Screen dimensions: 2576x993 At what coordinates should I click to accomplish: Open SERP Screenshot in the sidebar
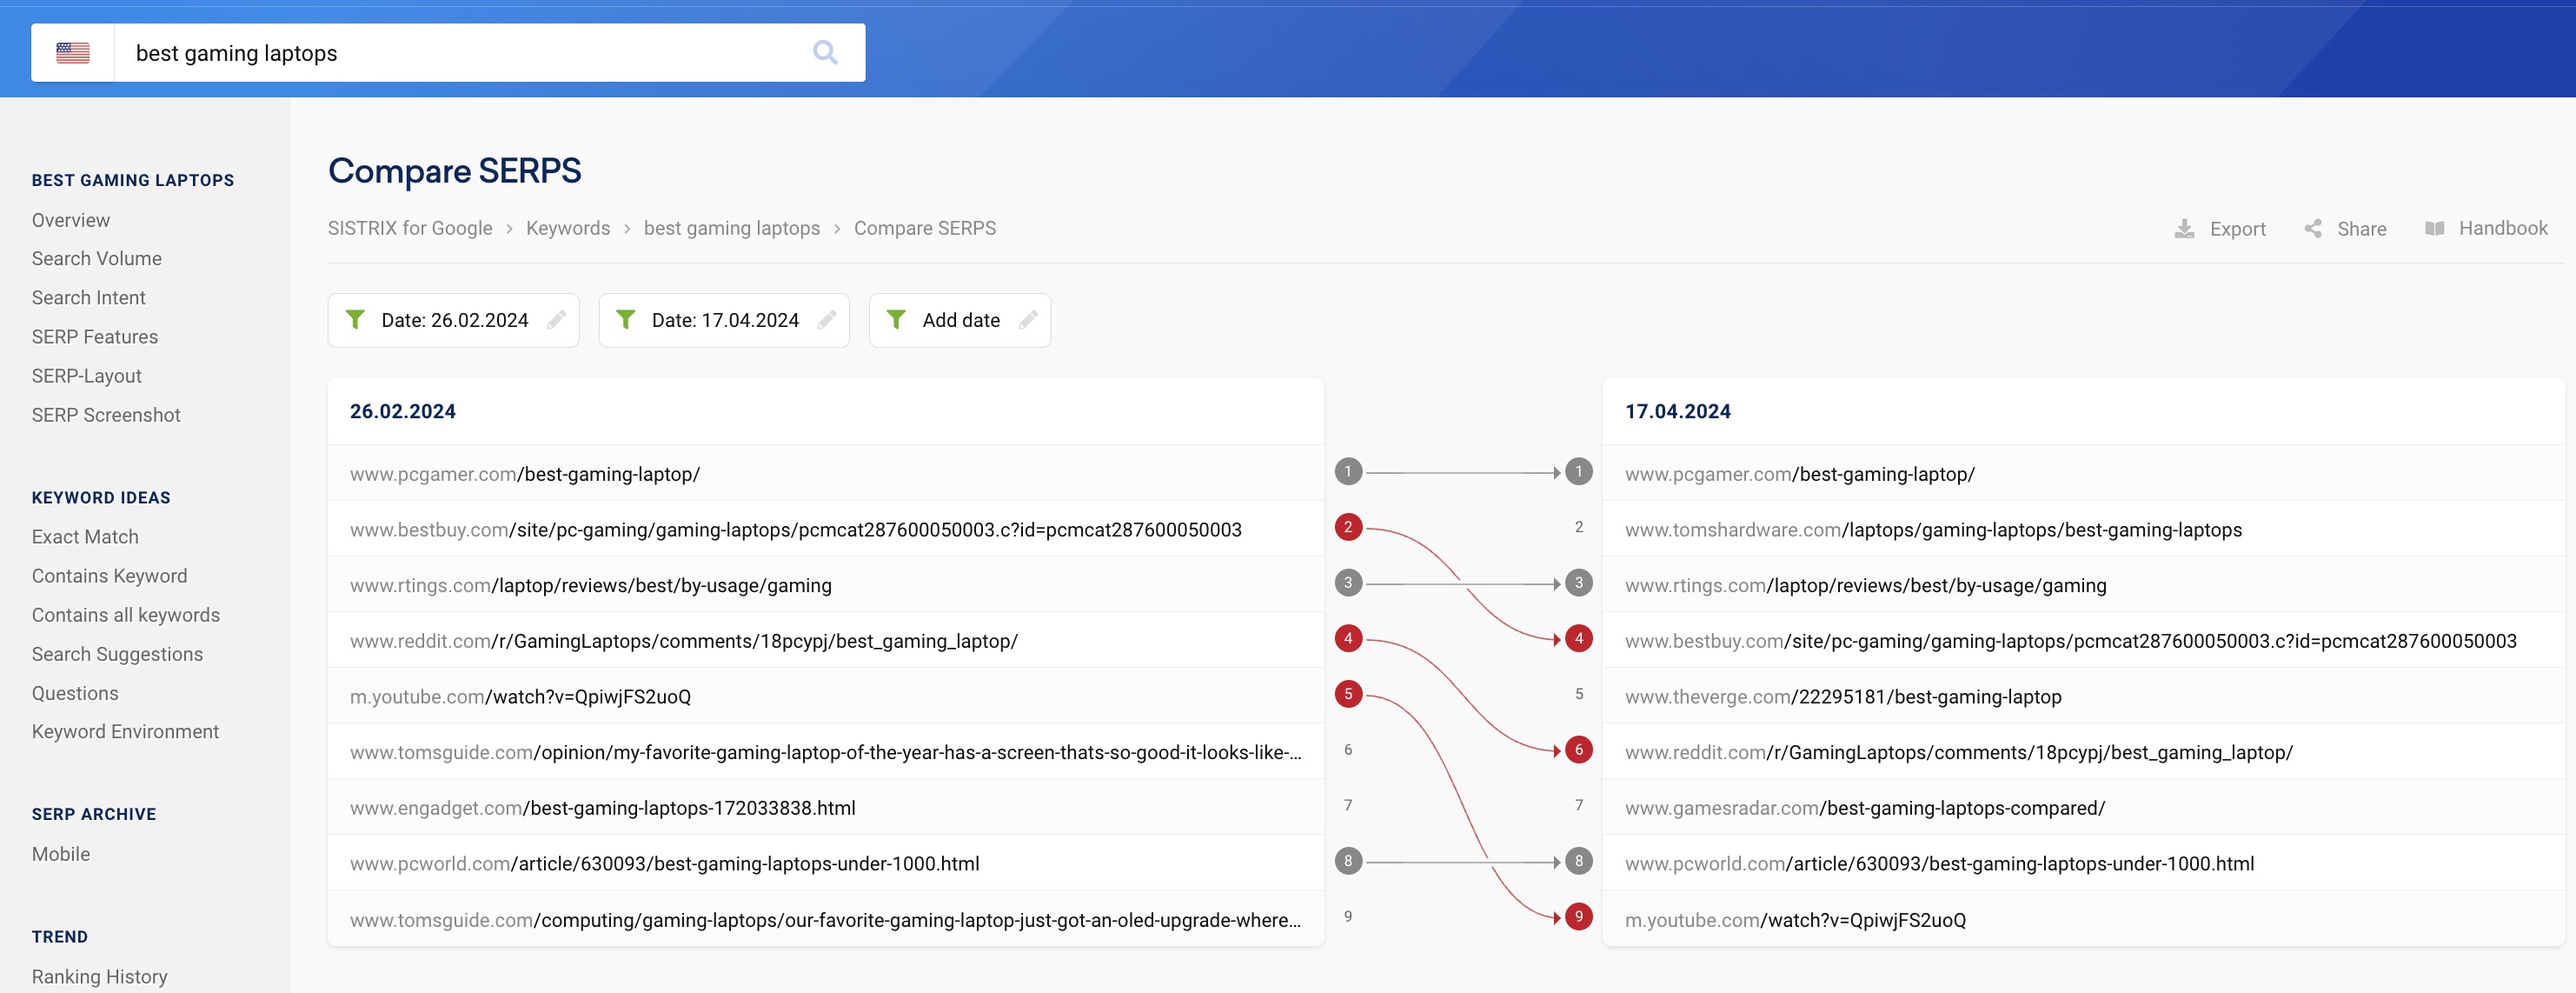pos(106,415)
